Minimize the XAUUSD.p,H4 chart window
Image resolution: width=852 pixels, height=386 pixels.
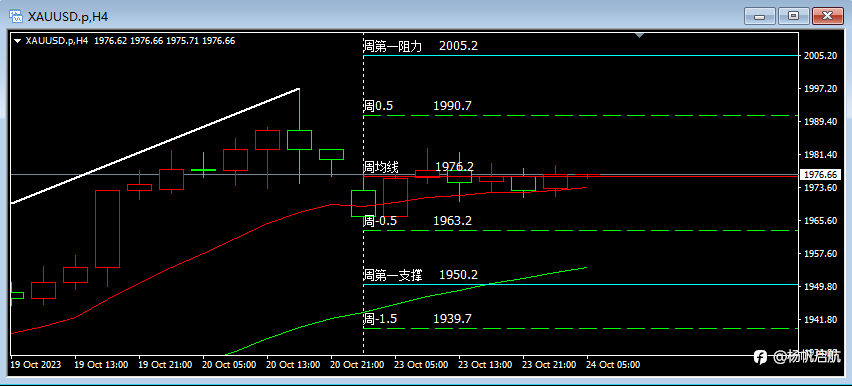click(x=759, y=16)
